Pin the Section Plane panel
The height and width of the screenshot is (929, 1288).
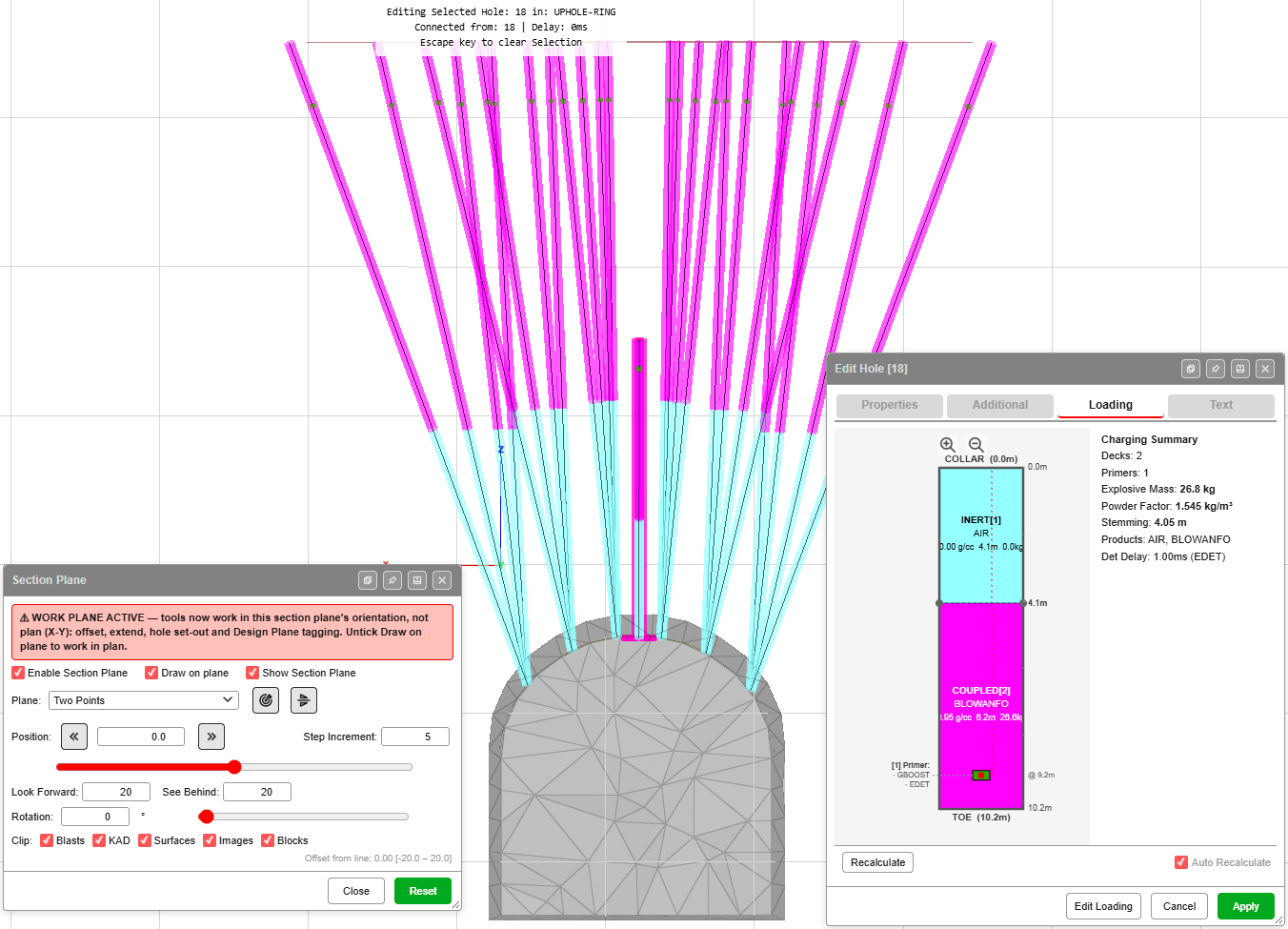click(392, 580)
